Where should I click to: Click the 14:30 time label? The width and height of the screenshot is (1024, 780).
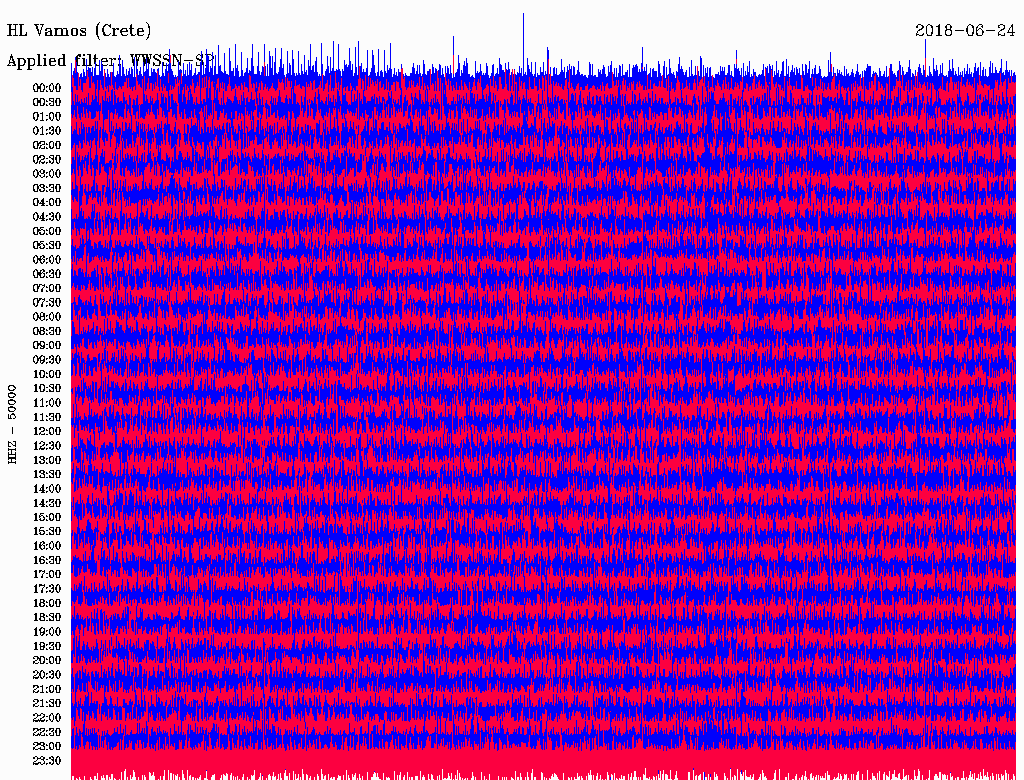click(47, 504)
